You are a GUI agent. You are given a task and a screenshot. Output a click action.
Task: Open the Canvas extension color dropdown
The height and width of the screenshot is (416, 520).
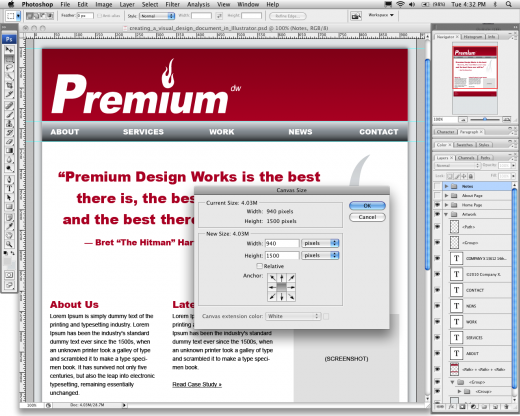(293, 316)
